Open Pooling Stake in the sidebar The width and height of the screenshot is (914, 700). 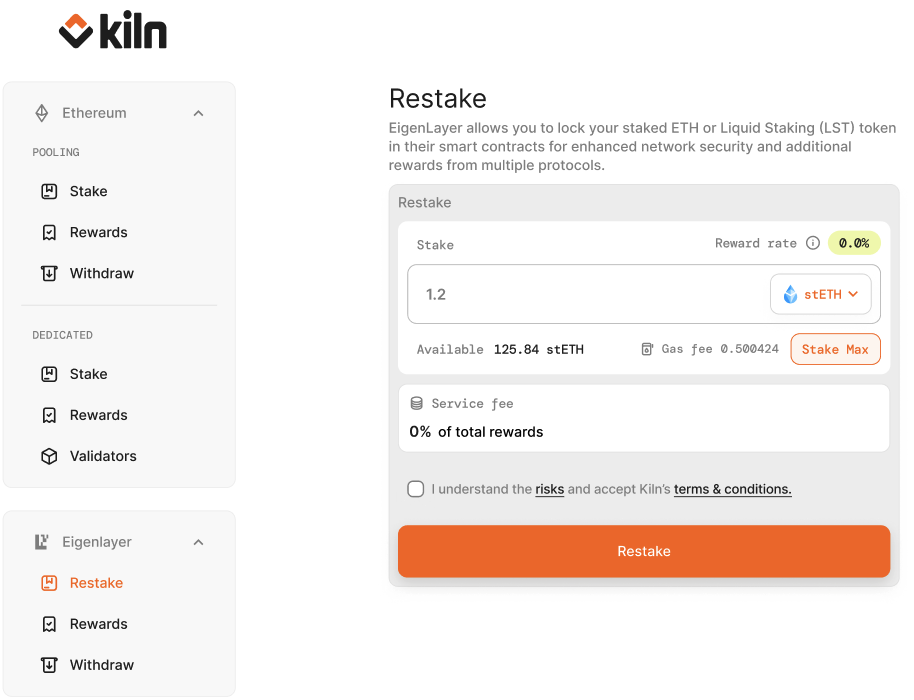(88, 191)
